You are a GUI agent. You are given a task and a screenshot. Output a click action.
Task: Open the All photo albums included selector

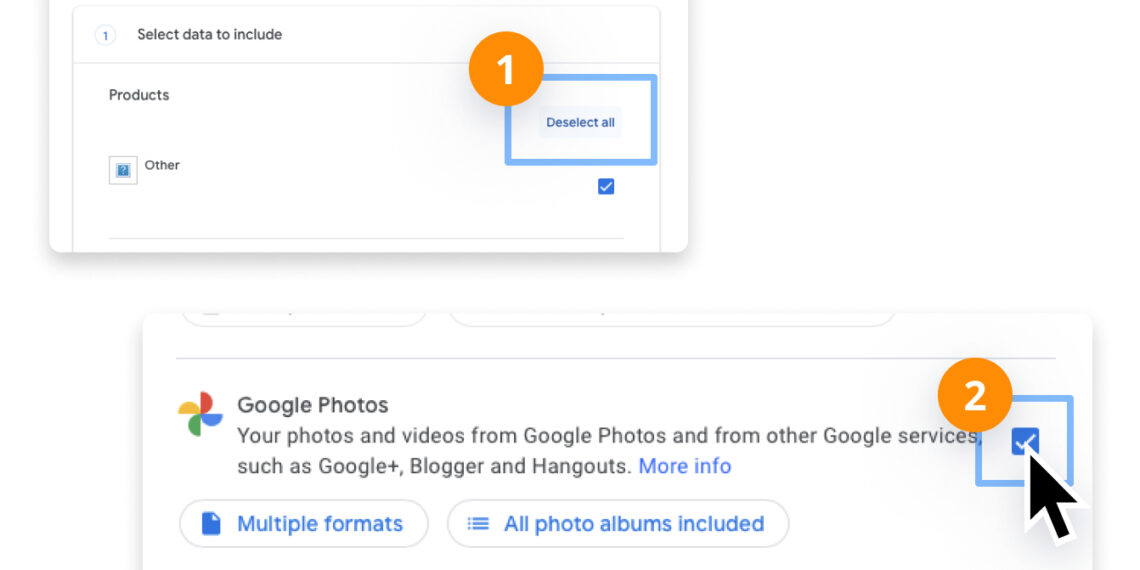point(618,524)
